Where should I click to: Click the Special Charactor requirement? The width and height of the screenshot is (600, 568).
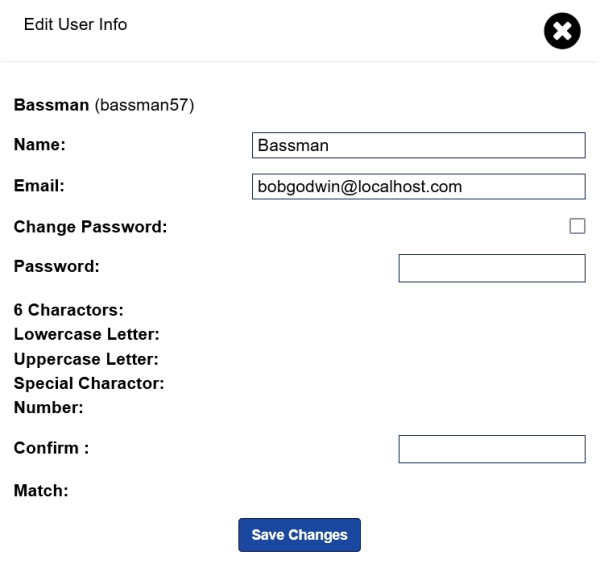(89, 383)
